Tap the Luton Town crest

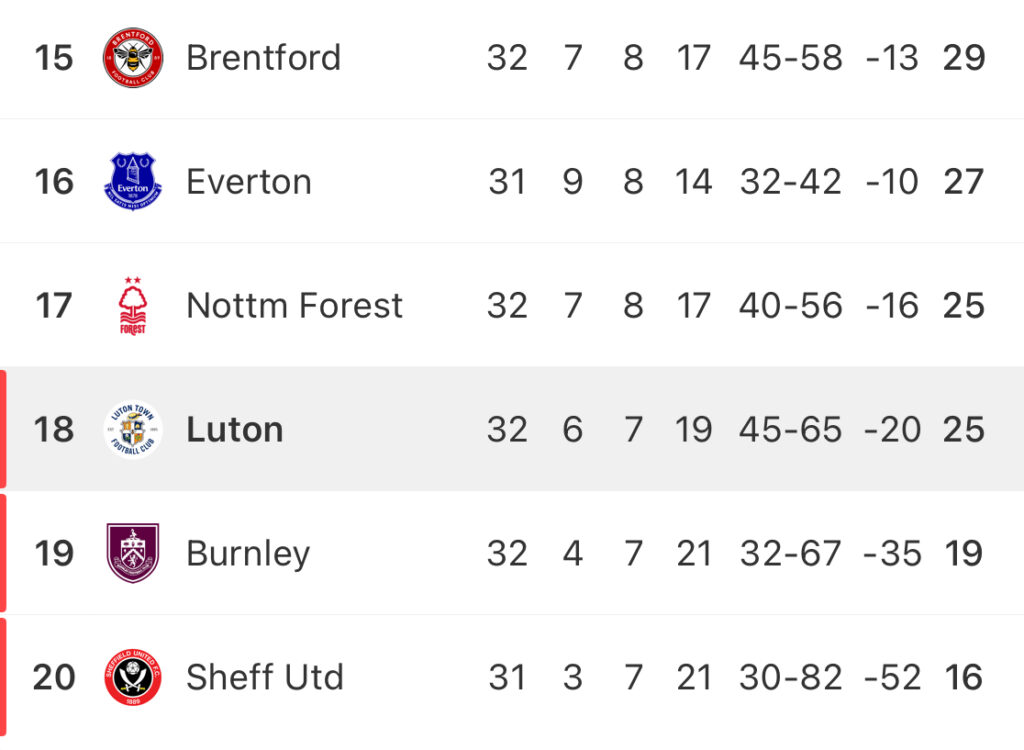coord(133,429)
